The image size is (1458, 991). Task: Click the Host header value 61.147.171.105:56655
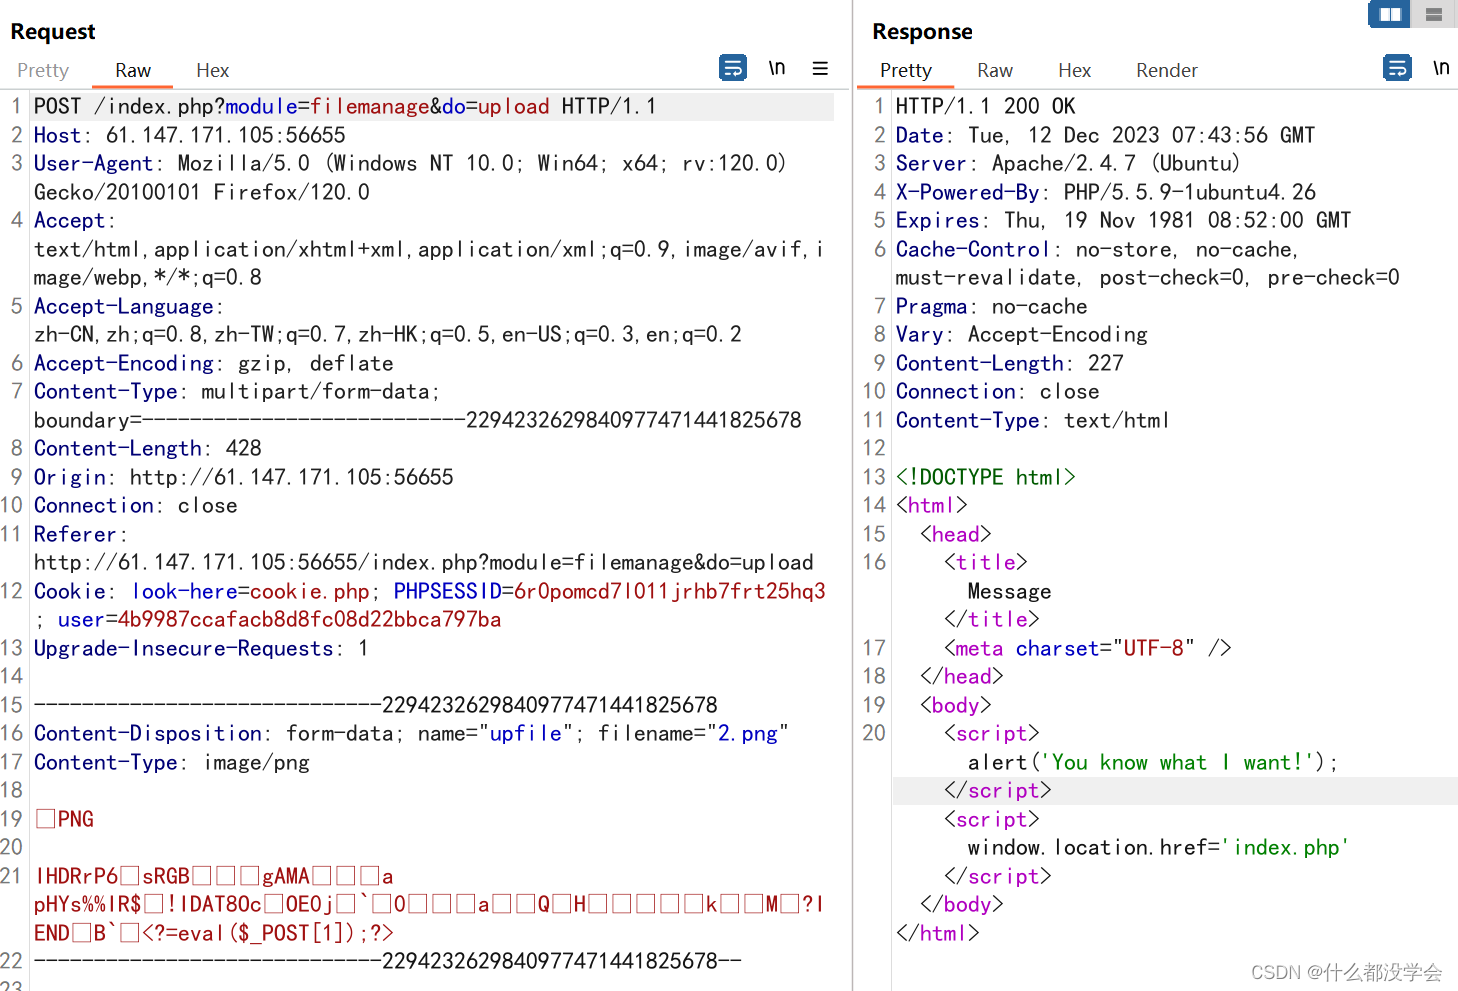point(226,135)
